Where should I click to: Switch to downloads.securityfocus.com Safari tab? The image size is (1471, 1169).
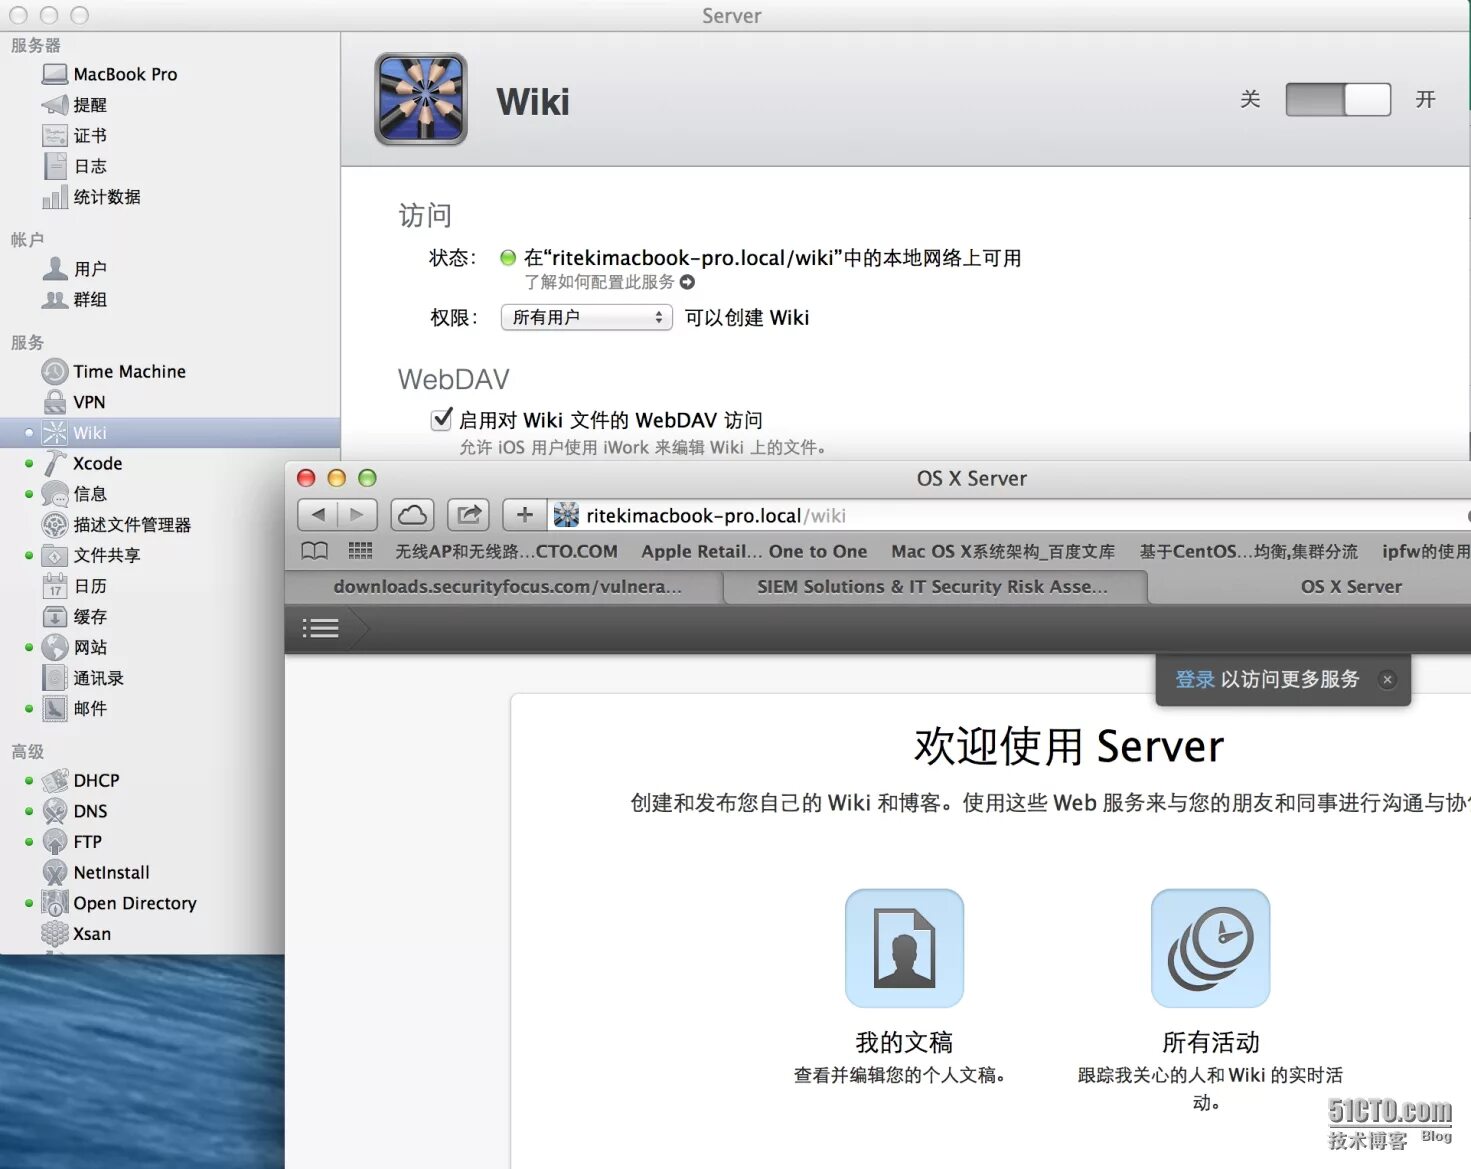(x=504, y=587)
